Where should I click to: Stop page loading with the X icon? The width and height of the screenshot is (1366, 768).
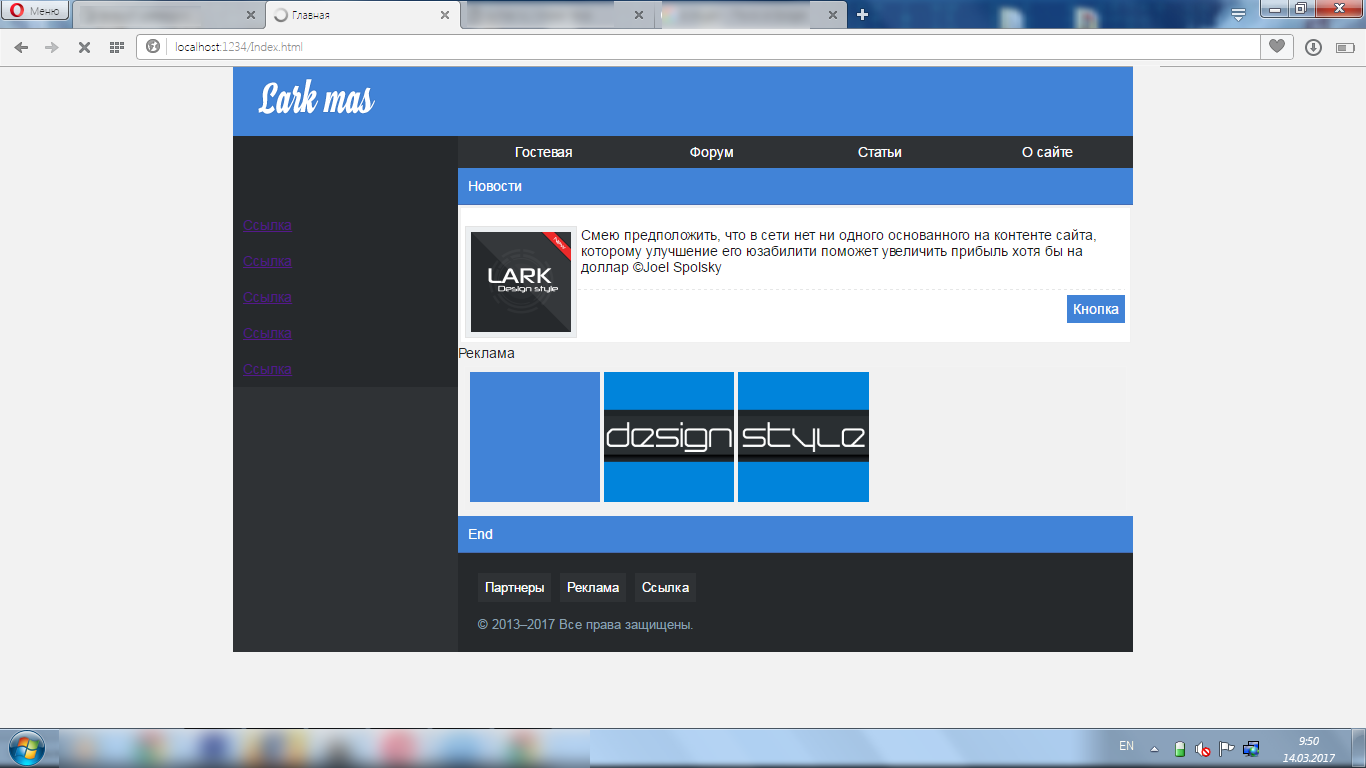coord(85,47)
